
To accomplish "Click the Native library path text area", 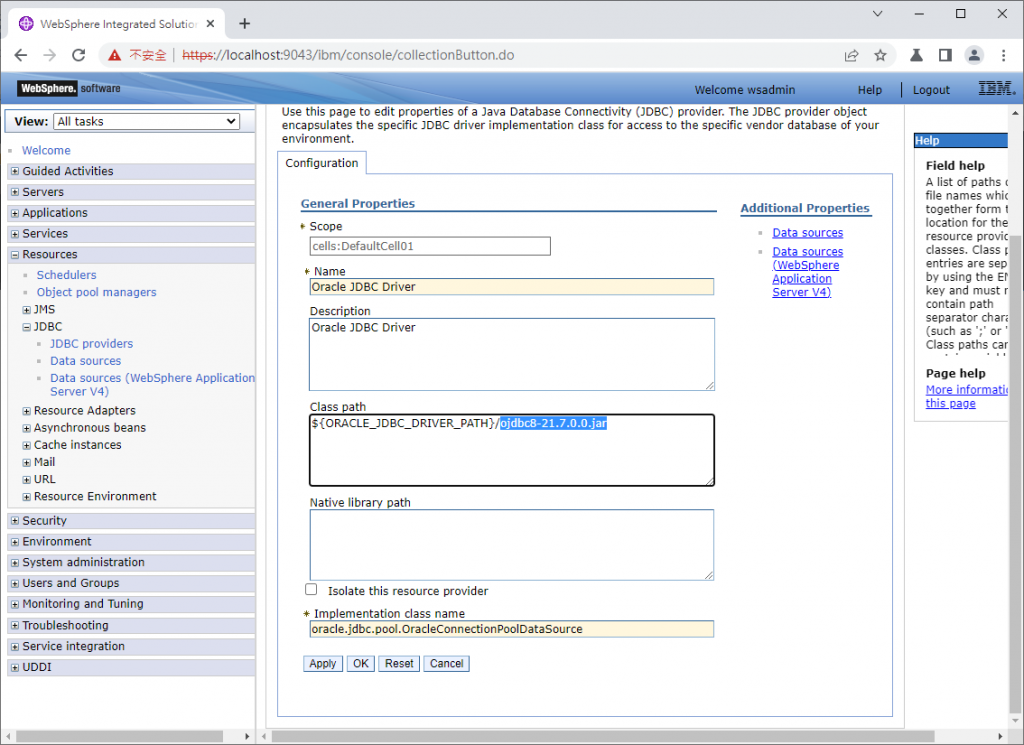I will 511,545.
